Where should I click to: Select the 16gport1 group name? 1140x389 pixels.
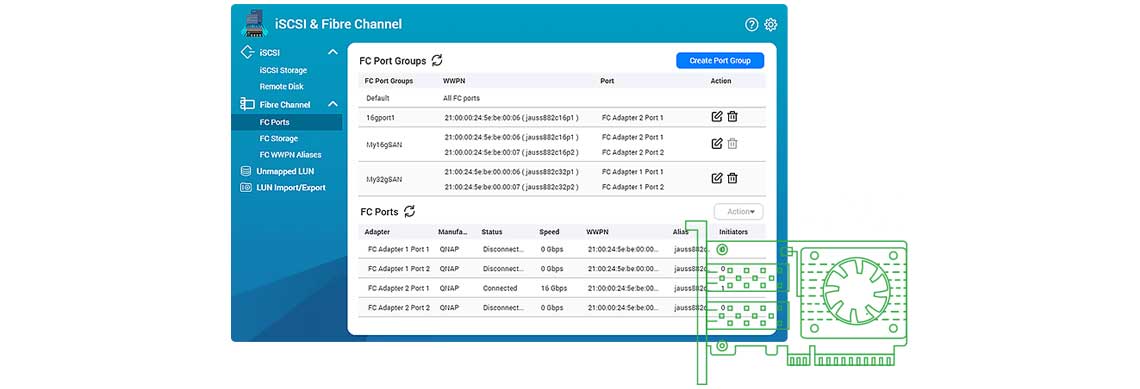[x=380, y=117]
